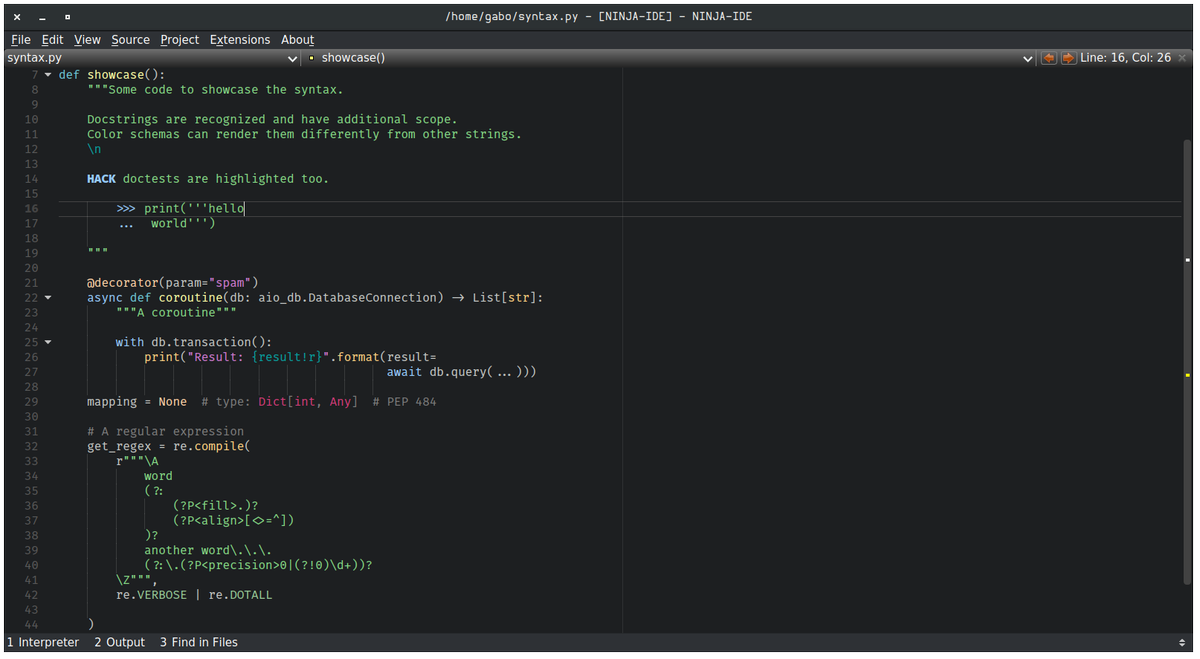The image size is (1200, 659).
Task: Open the View menu
Action: coord(87,40)
